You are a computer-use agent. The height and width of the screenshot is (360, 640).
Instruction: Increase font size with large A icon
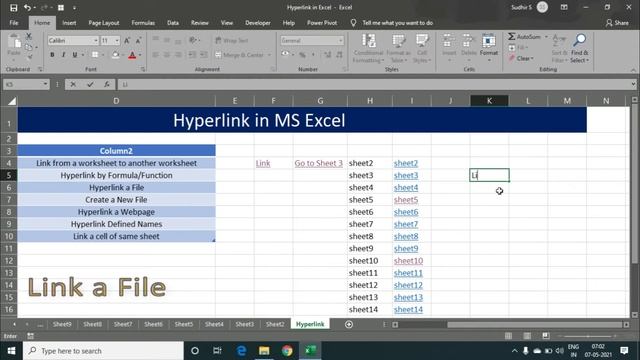click(127, 40)
